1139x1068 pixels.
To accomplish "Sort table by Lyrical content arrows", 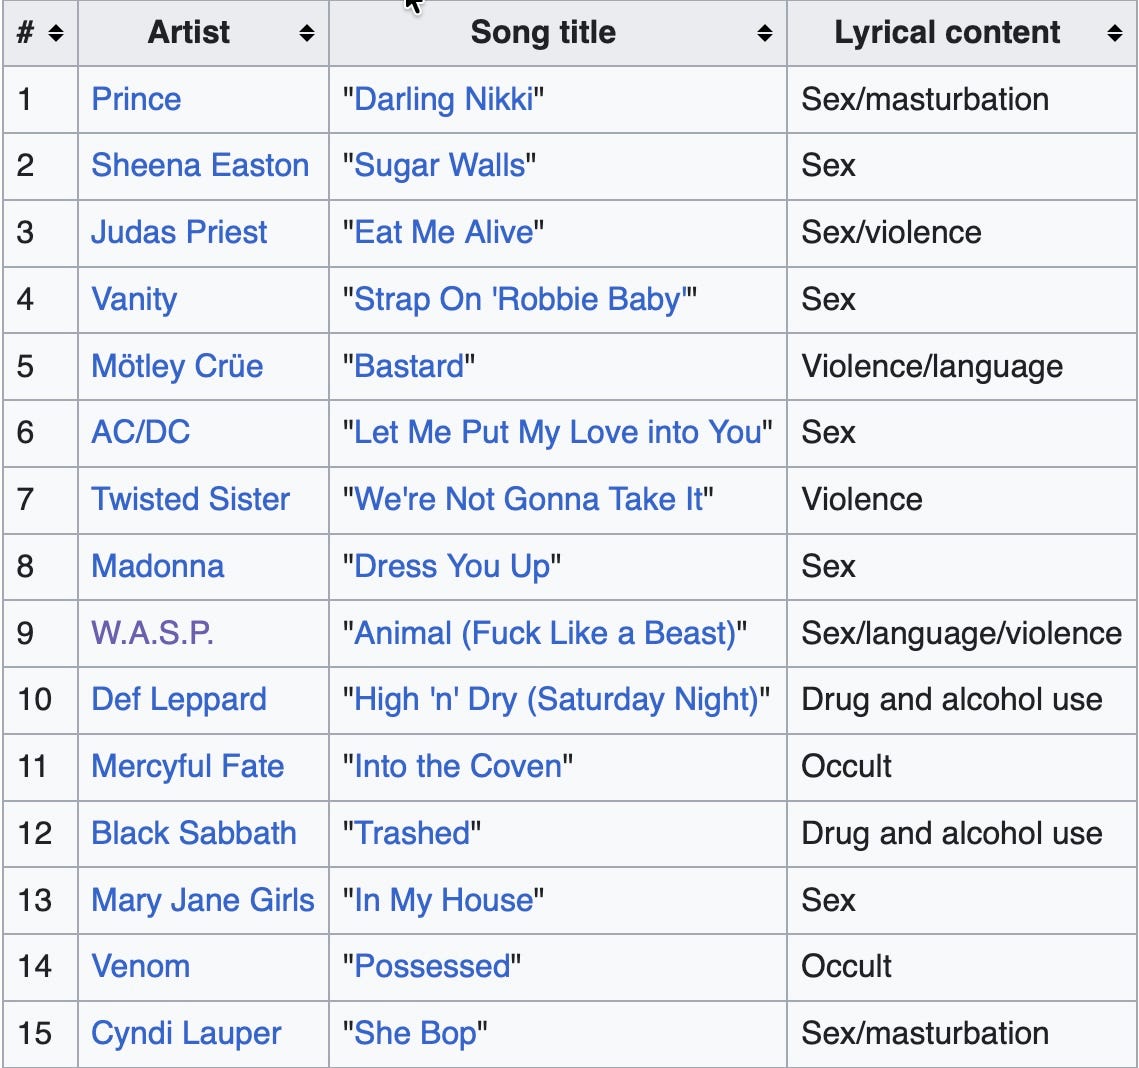I will coord(1114,33).
